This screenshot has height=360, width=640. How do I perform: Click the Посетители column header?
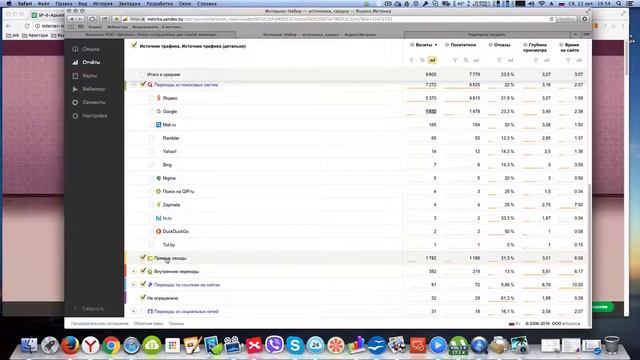point(463,45)
